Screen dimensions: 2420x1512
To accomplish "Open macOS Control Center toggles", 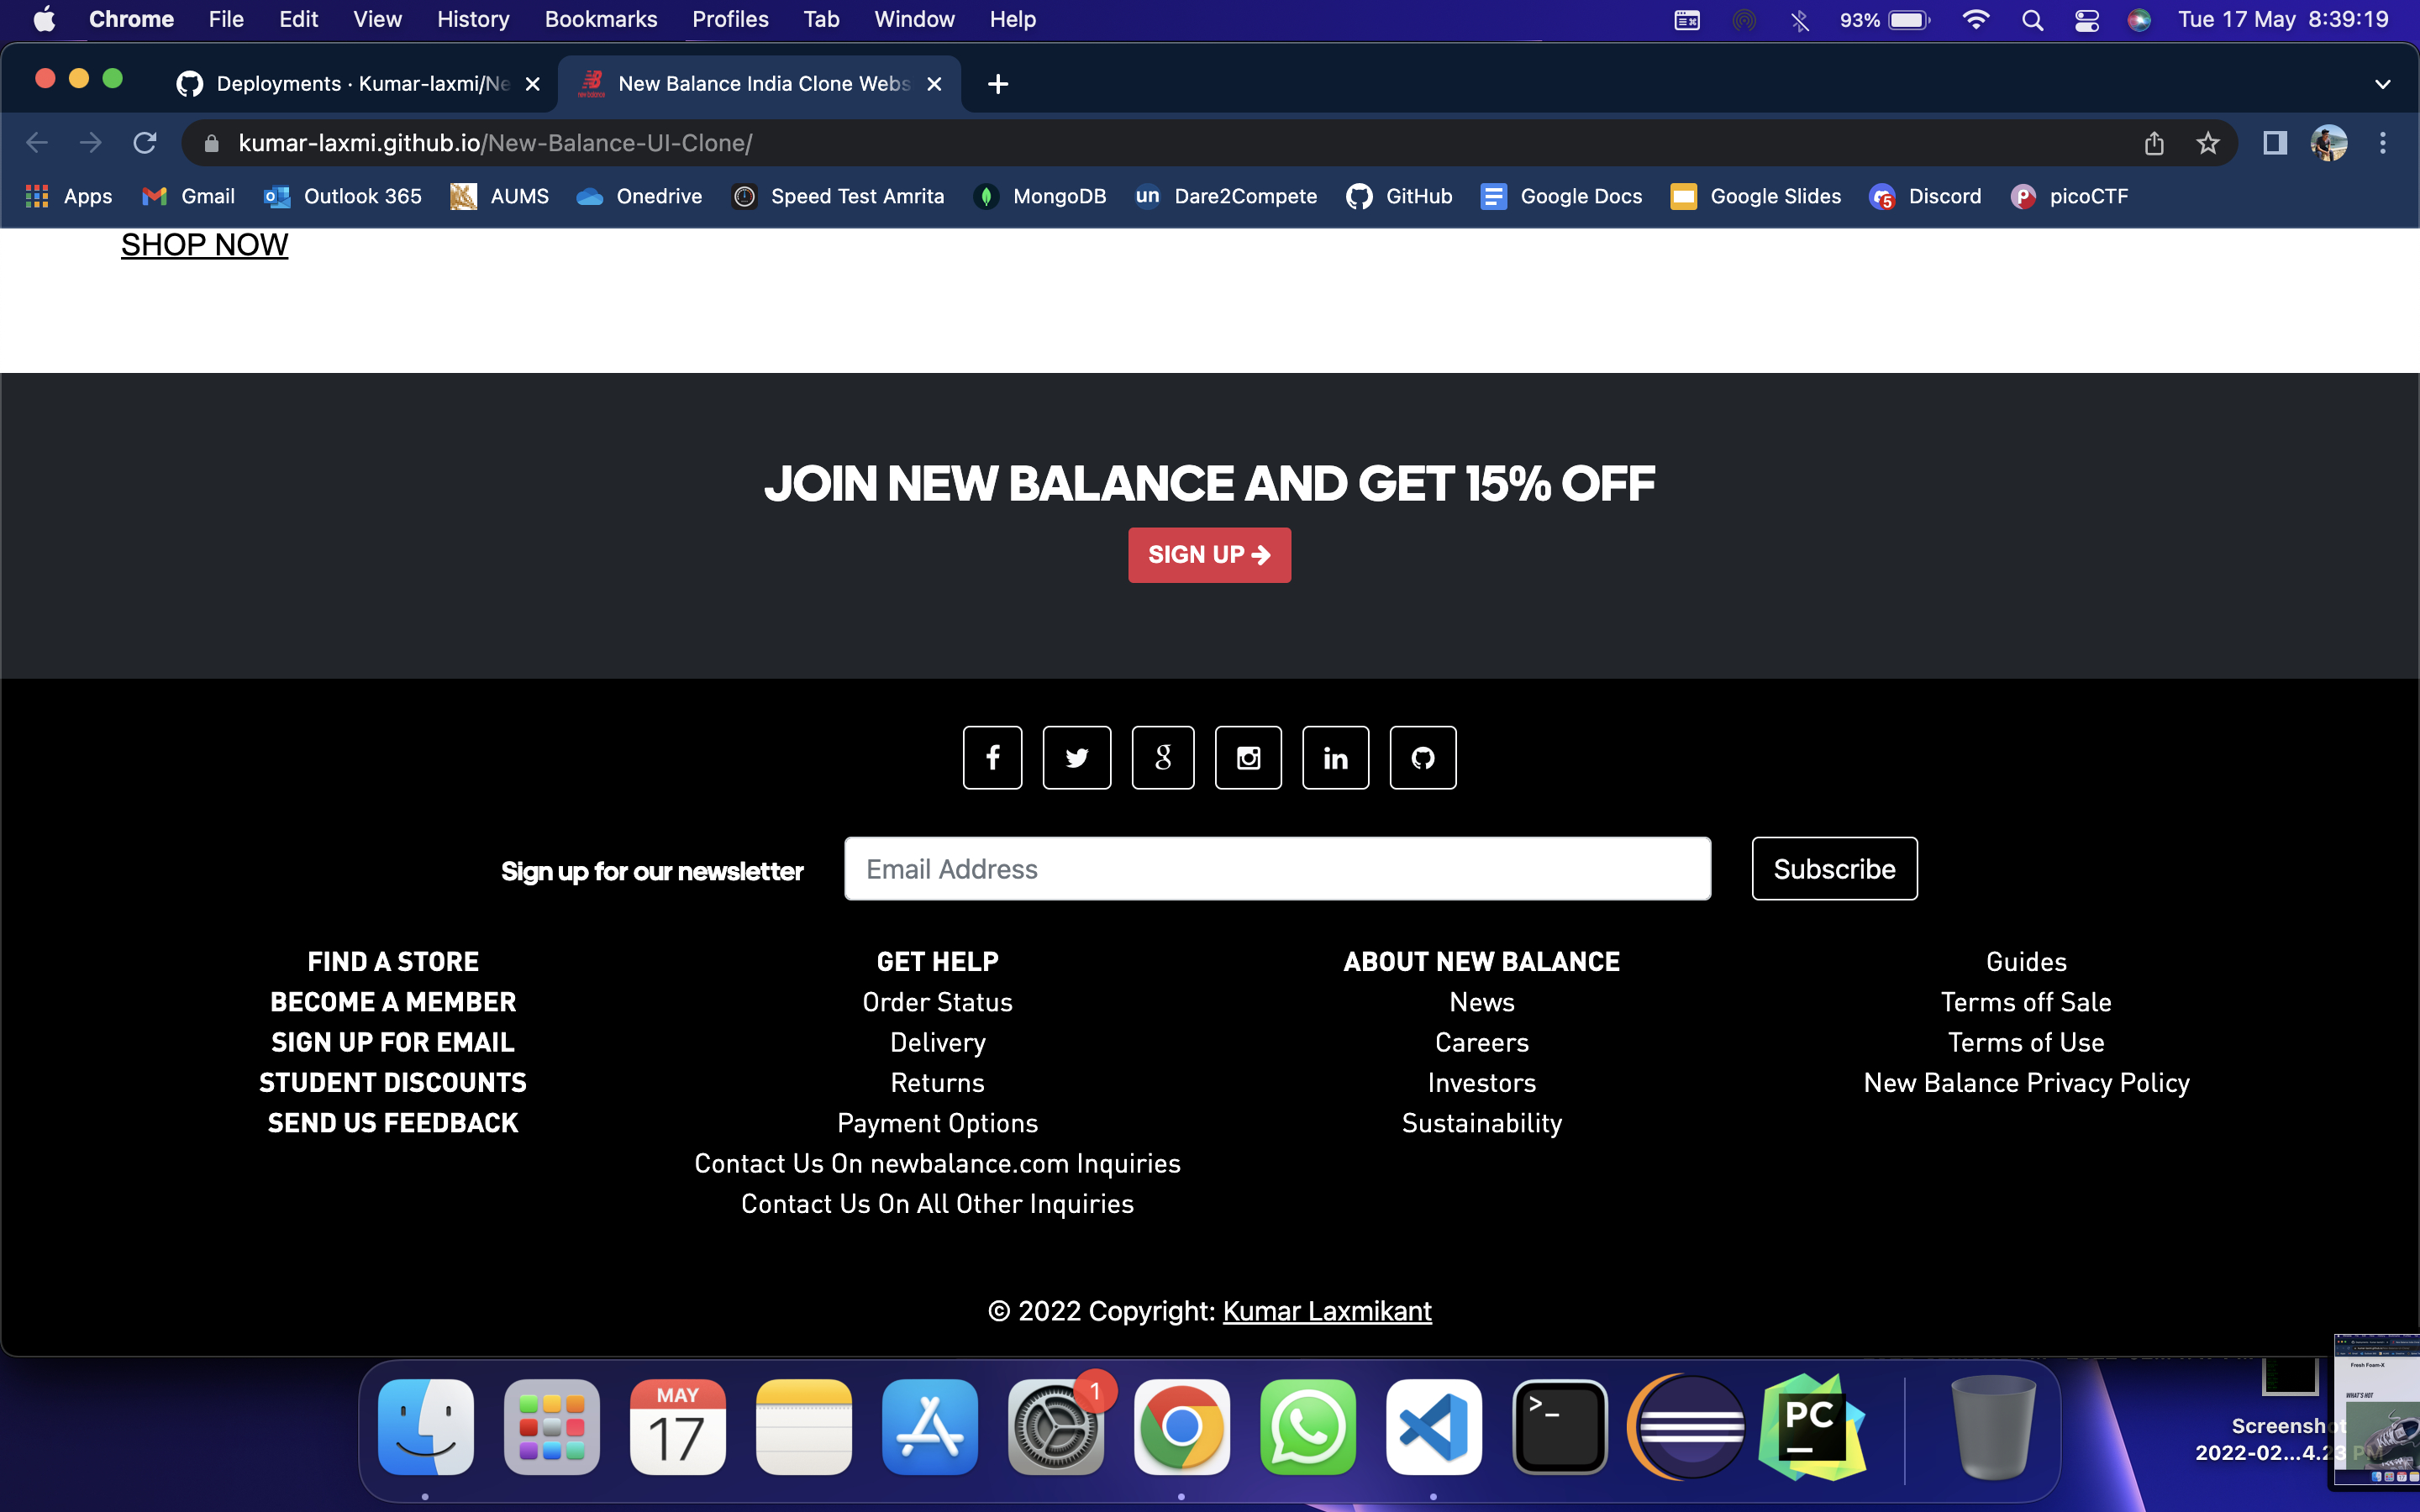I will click(x=2086, y=20).
